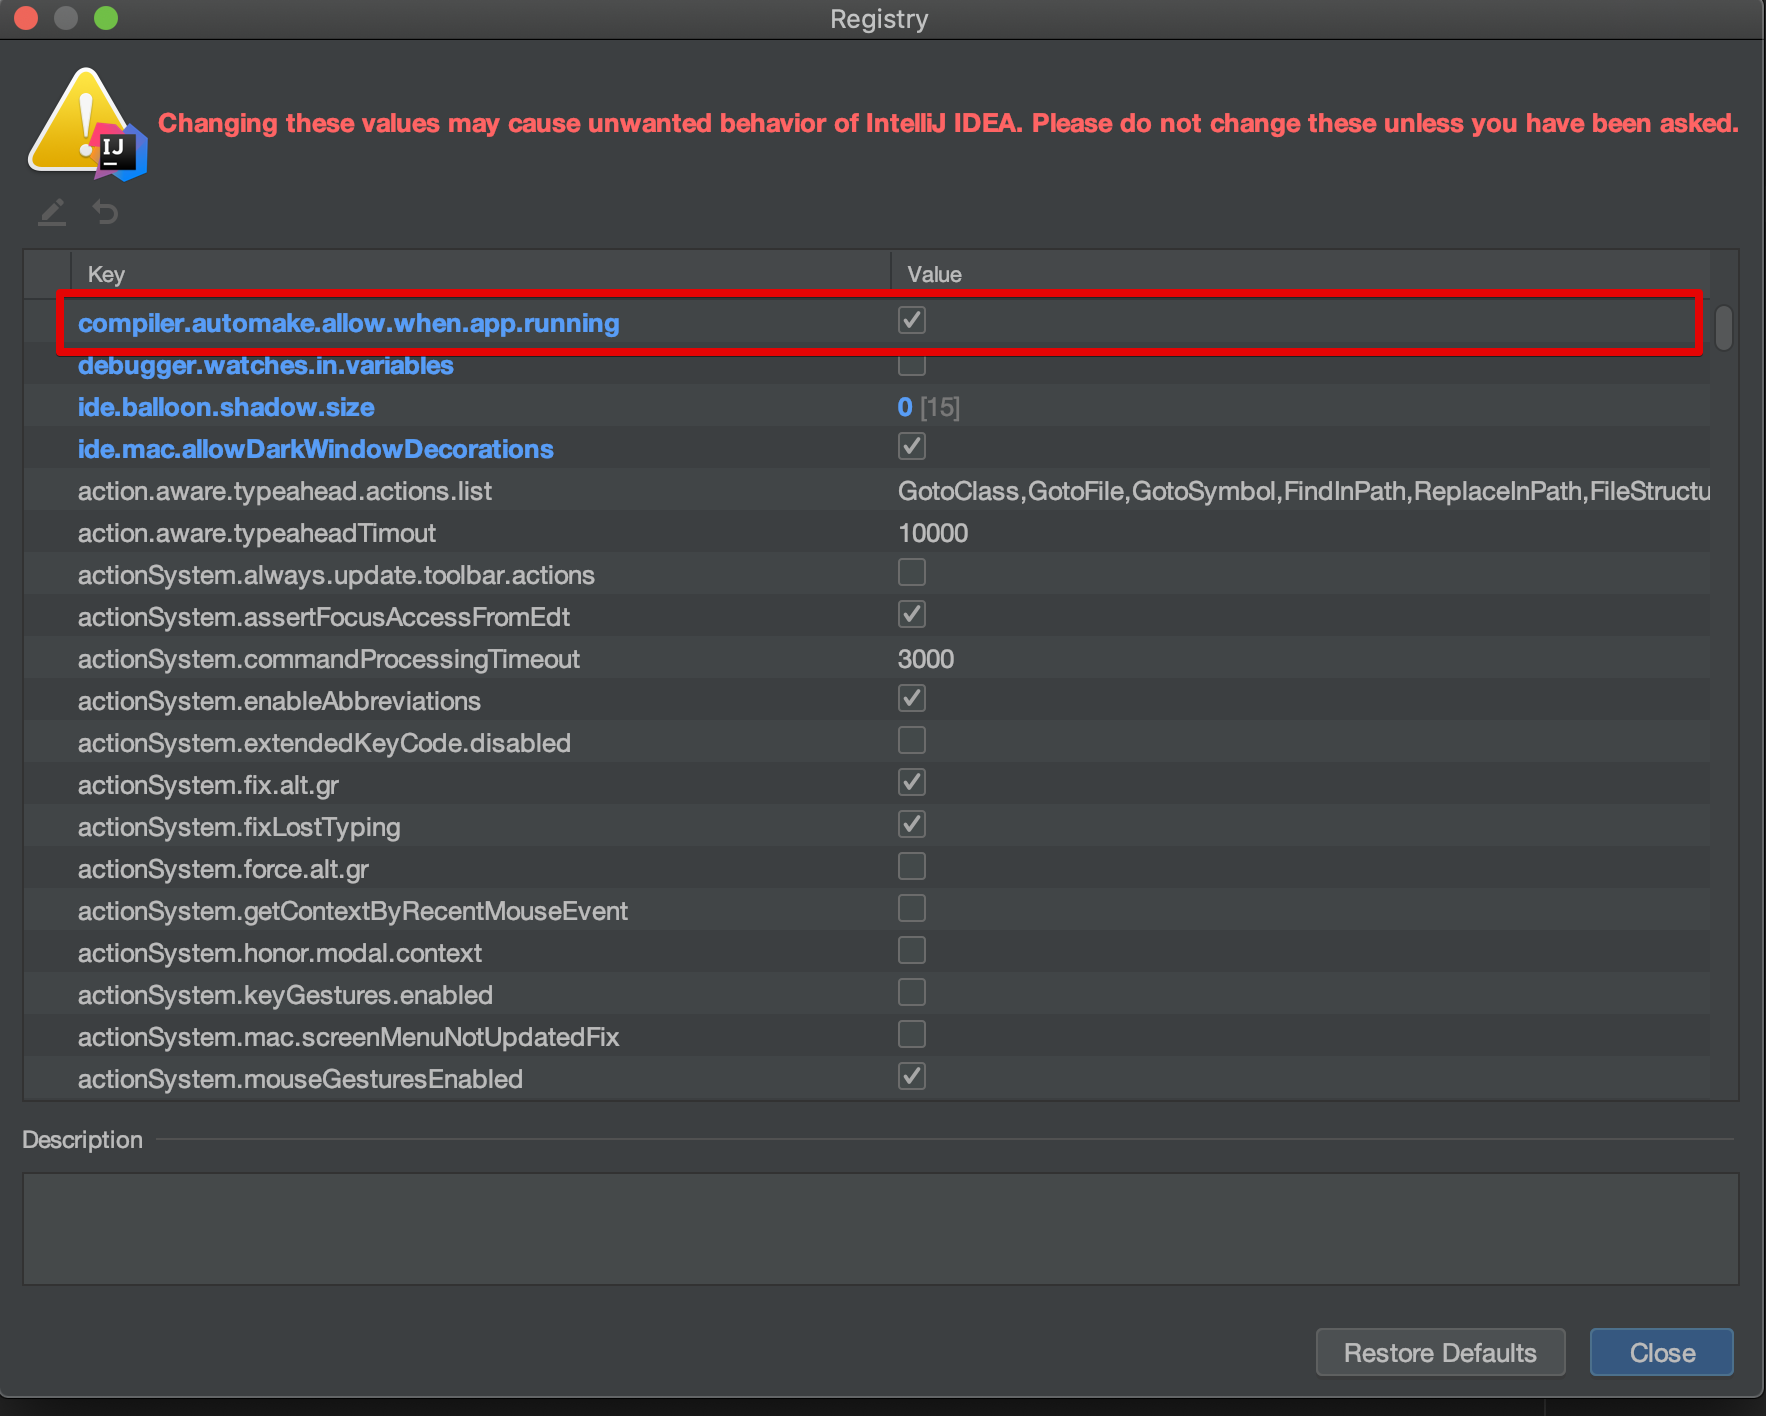1766x1416 pixels.
Task: Click the Key column header
Action: click(x=480, y=274)
